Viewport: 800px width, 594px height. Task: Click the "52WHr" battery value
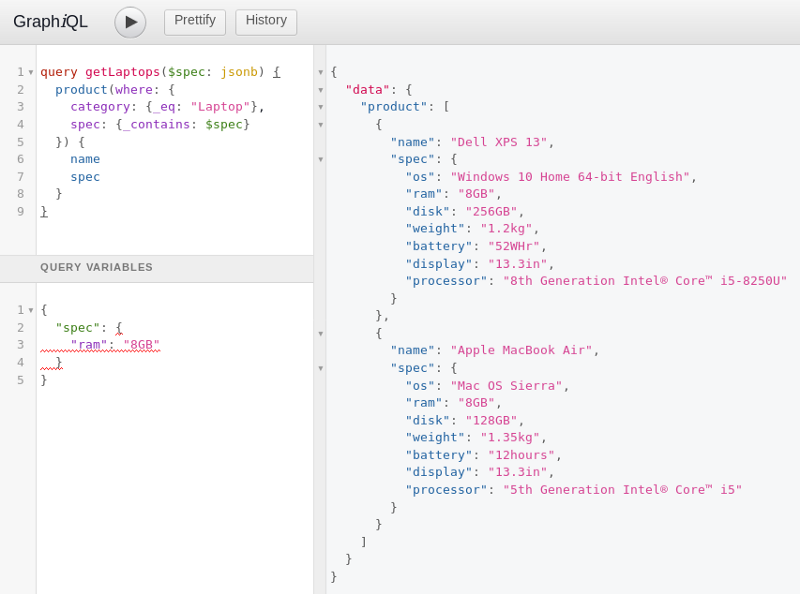coord(514,246)
